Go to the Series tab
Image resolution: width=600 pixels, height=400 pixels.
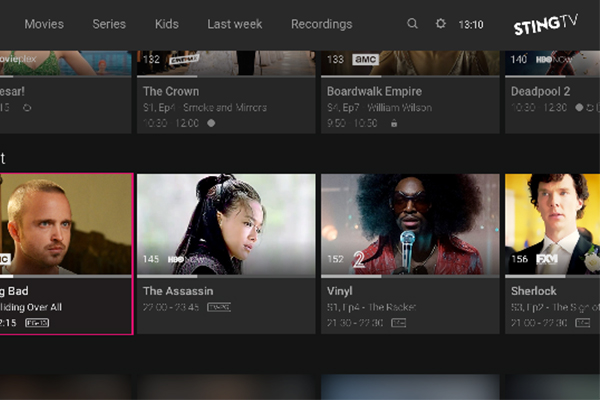[109, 24]
